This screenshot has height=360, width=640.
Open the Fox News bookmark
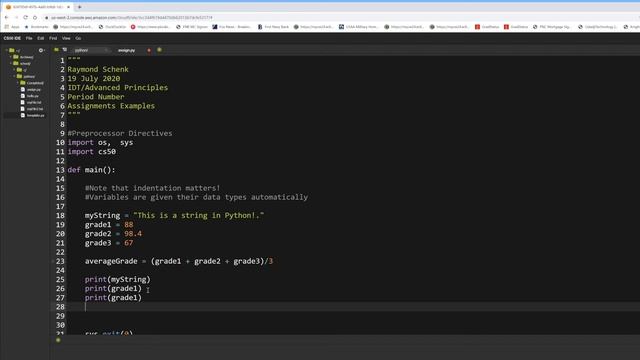coord(232,27)
